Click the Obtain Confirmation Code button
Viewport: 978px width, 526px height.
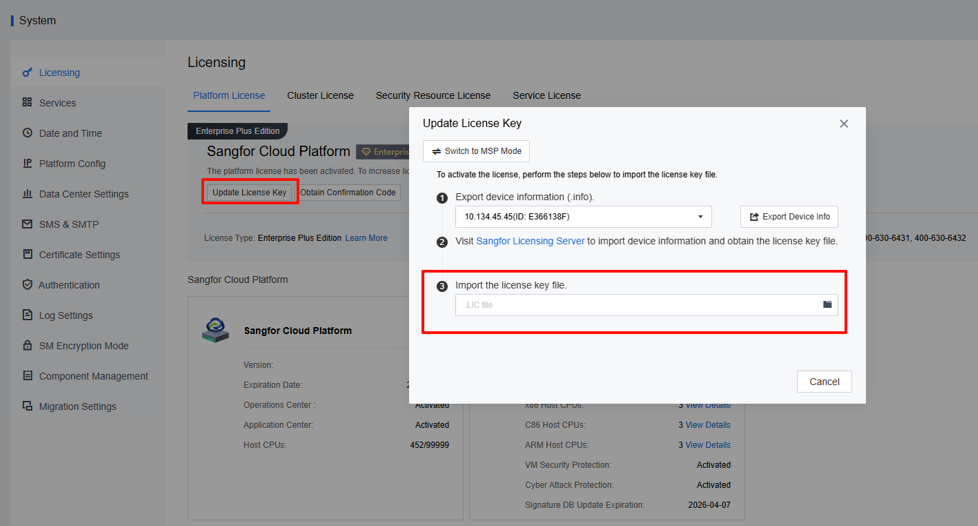click(348, 192)
